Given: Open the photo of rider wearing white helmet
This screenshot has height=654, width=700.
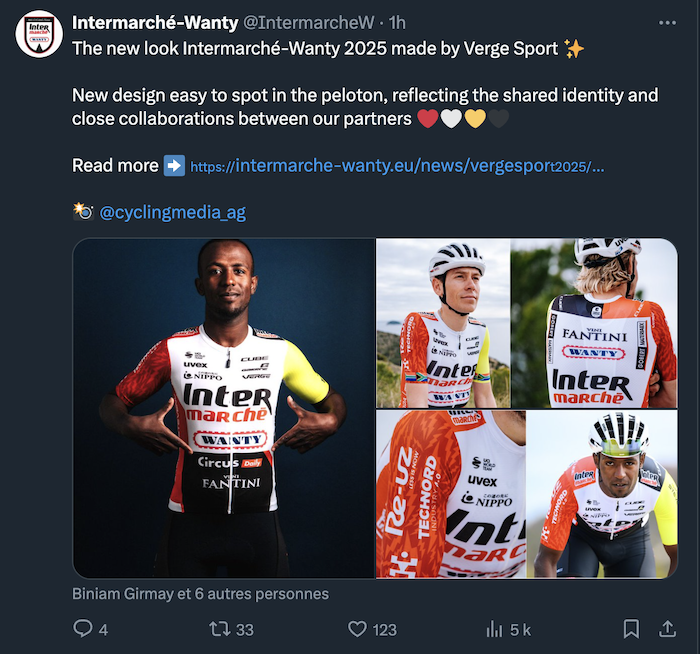Looking at the screenshot, I should pyautogui.click(x=441, y=322).
